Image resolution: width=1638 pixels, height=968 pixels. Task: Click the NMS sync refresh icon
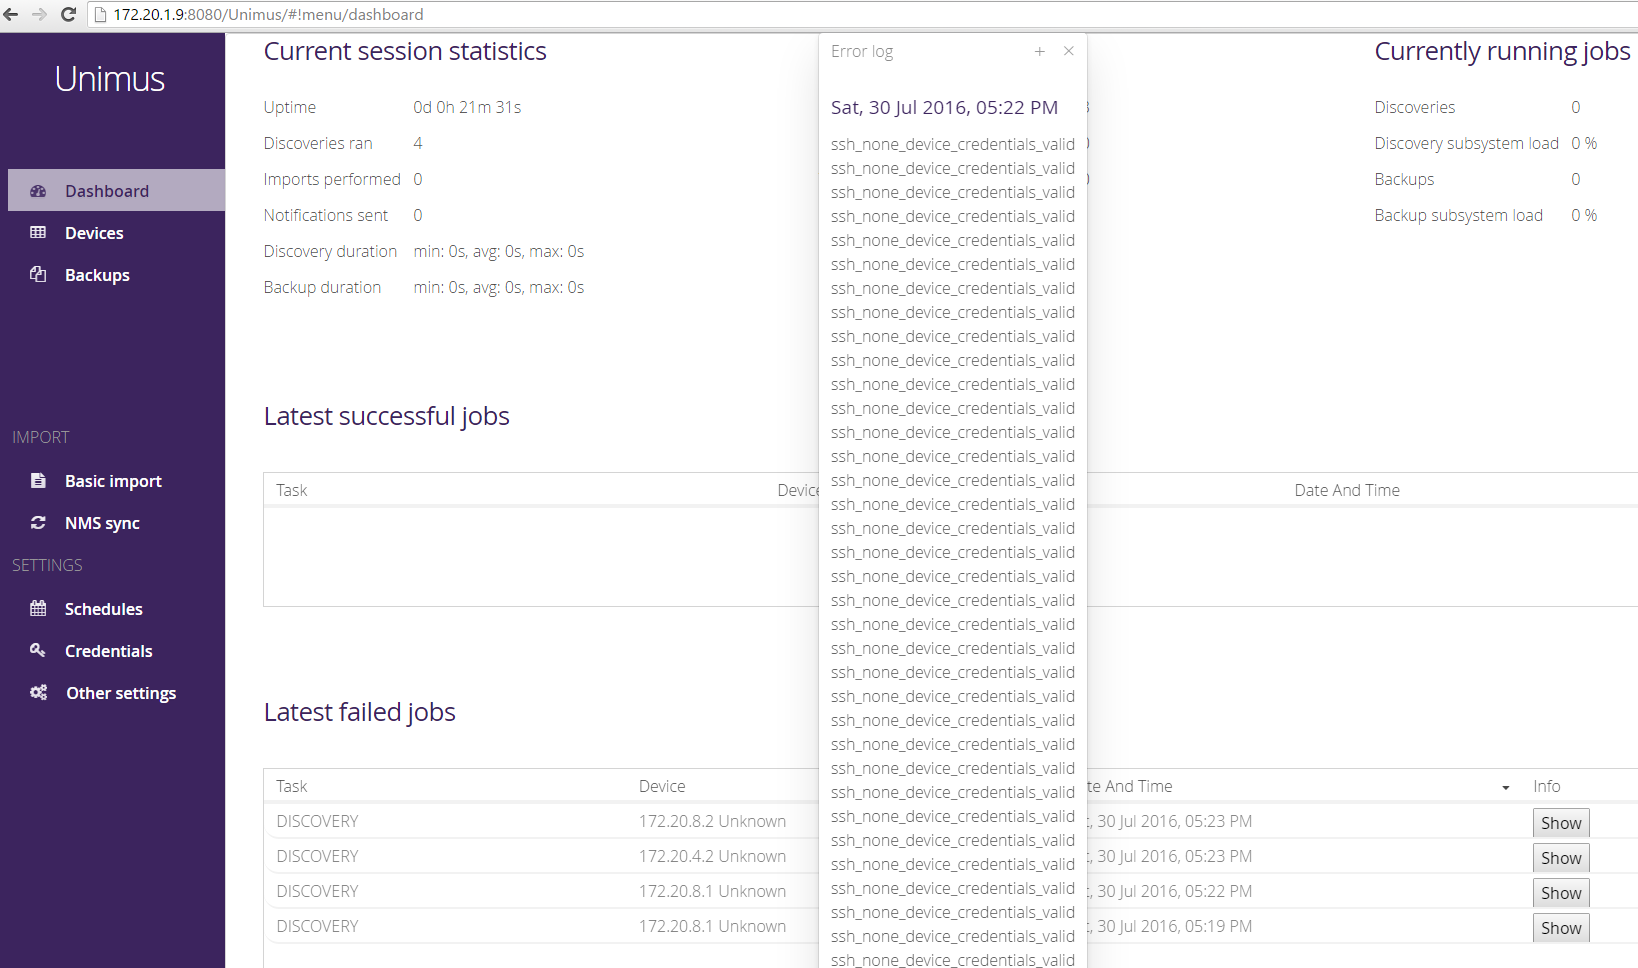click(38, 523)
